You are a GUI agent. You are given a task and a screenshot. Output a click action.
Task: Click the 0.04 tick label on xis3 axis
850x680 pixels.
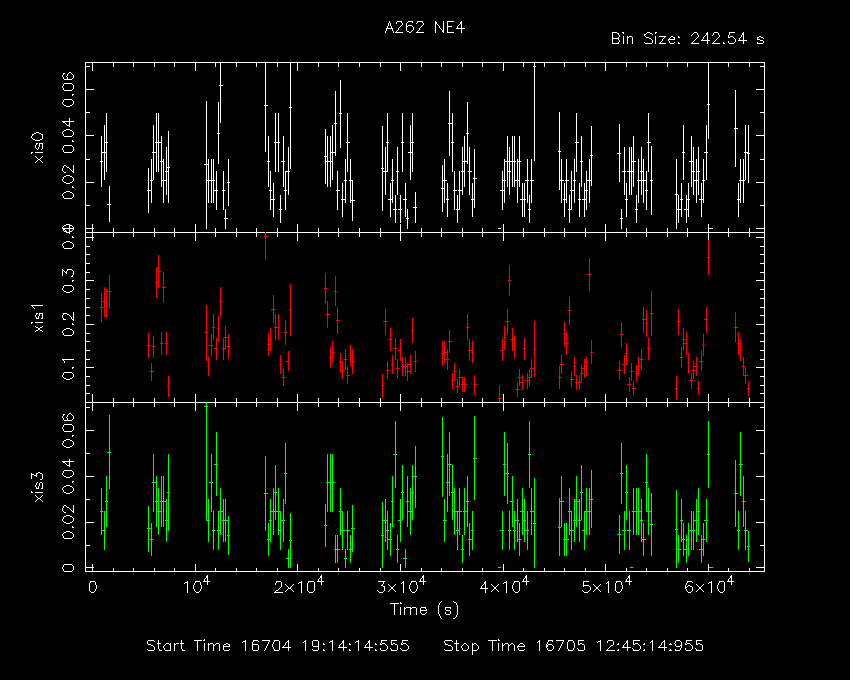click(x=68, y=476)
